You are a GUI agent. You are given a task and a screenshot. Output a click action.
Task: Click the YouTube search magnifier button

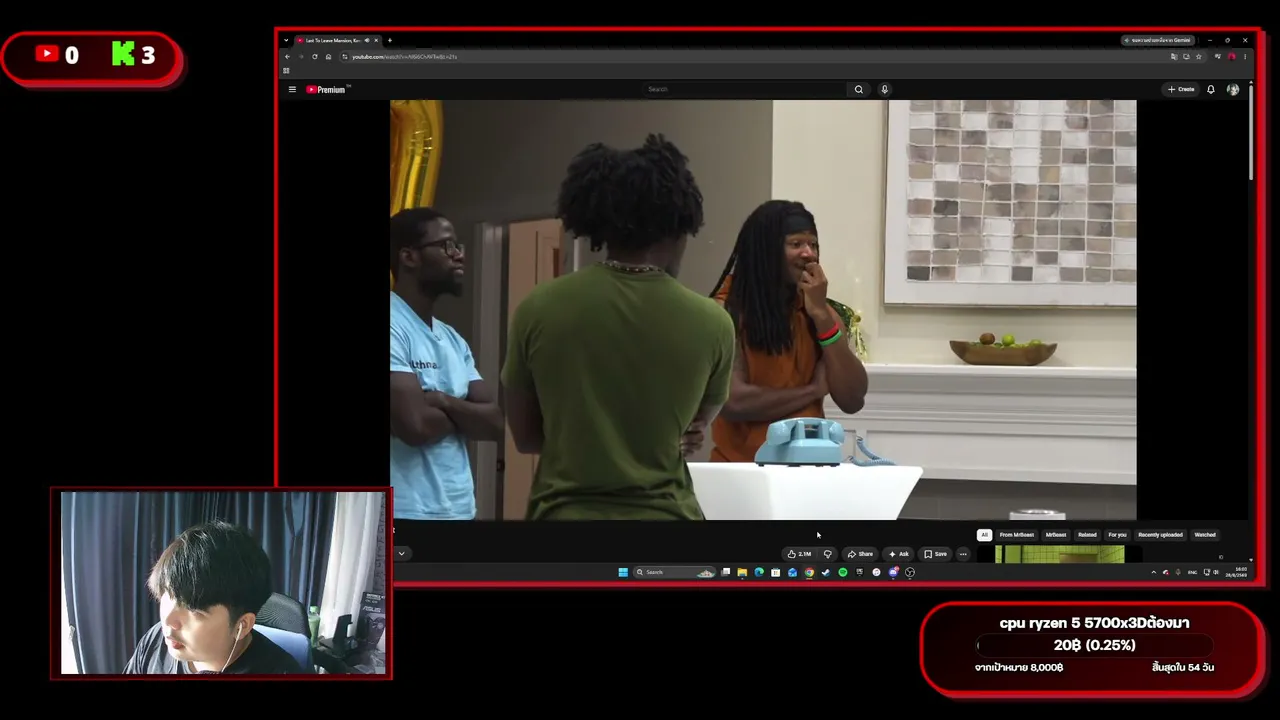pos(858,89)
